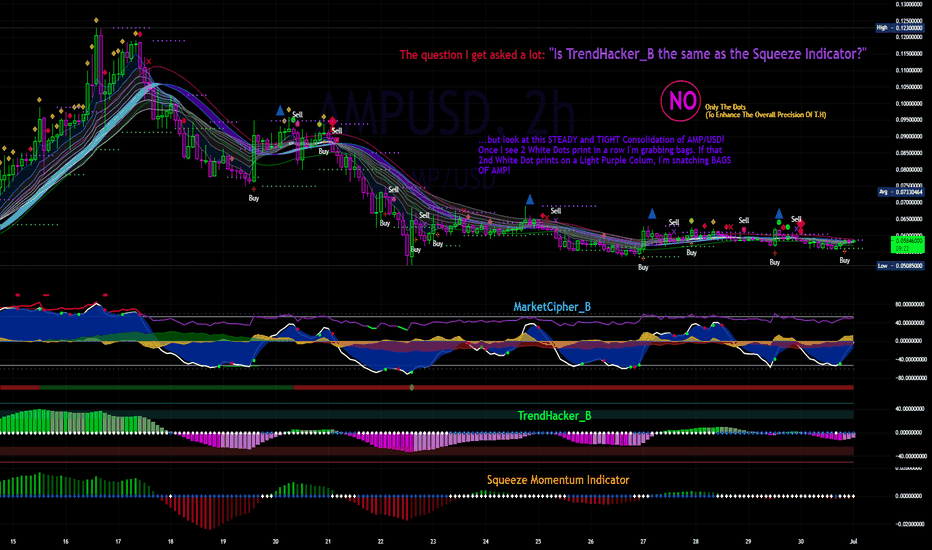Select the MarketCipher_B indicator title

[552, 307]
